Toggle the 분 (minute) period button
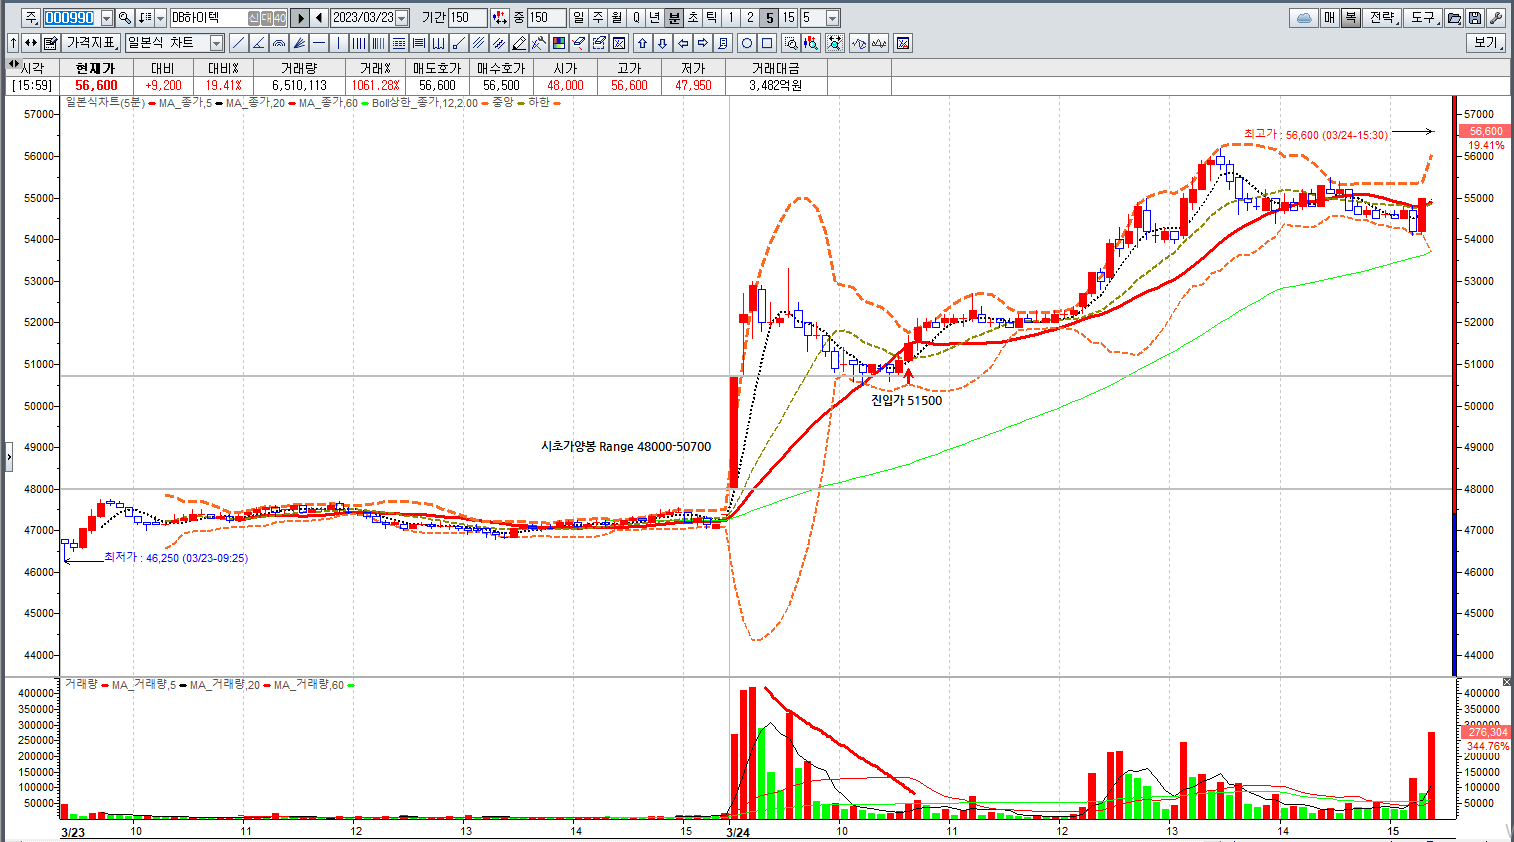Image resolution: width=1514 pixels, height=842 pixels. tap(673, 18)
